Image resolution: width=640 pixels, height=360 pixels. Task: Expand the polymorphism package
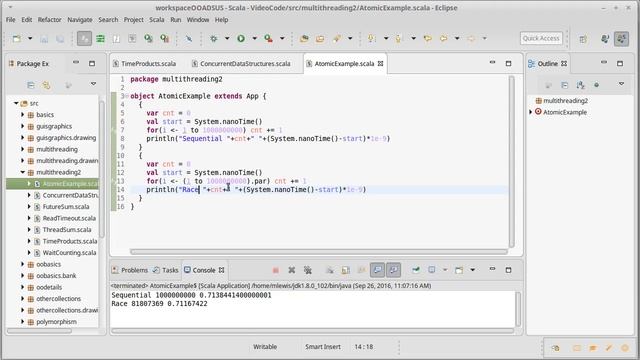pos(23,322)
